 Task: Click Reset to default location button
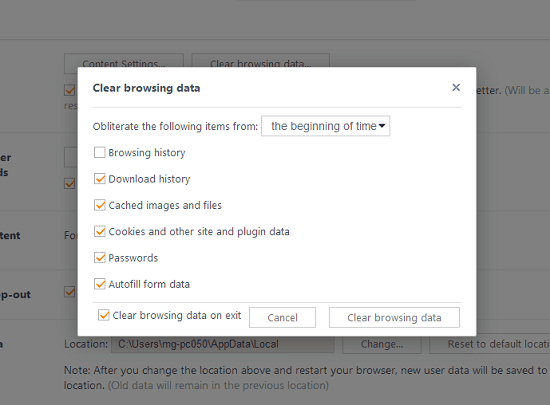pos(490,344)
